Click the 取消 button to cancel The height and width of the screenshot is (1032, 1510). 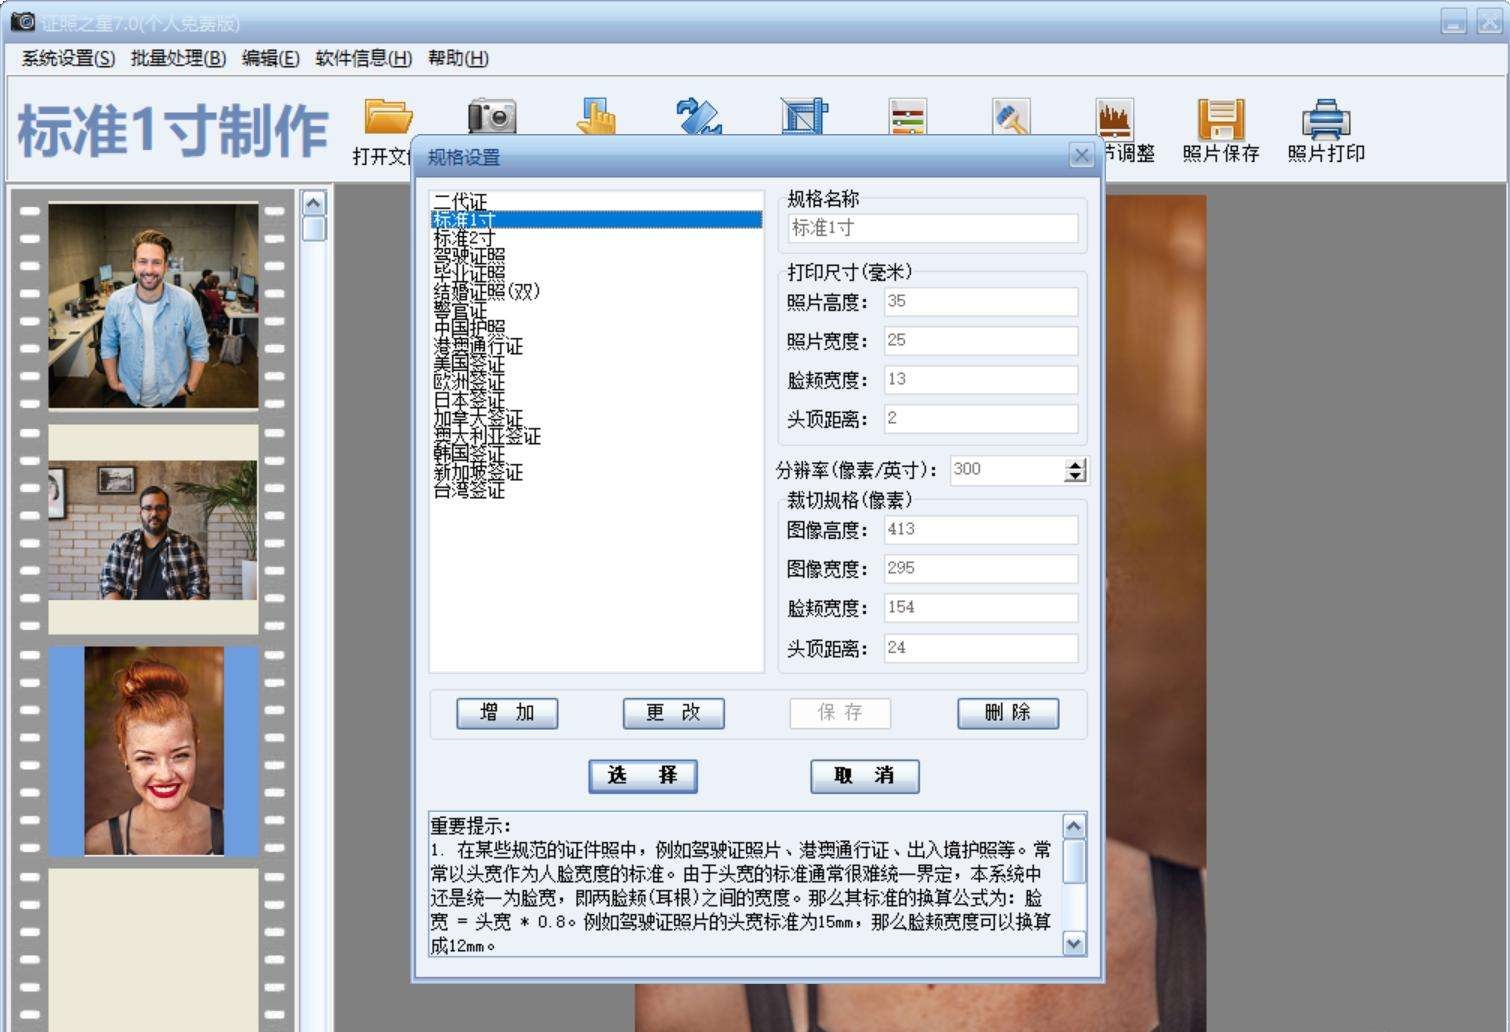pos(864,776)
